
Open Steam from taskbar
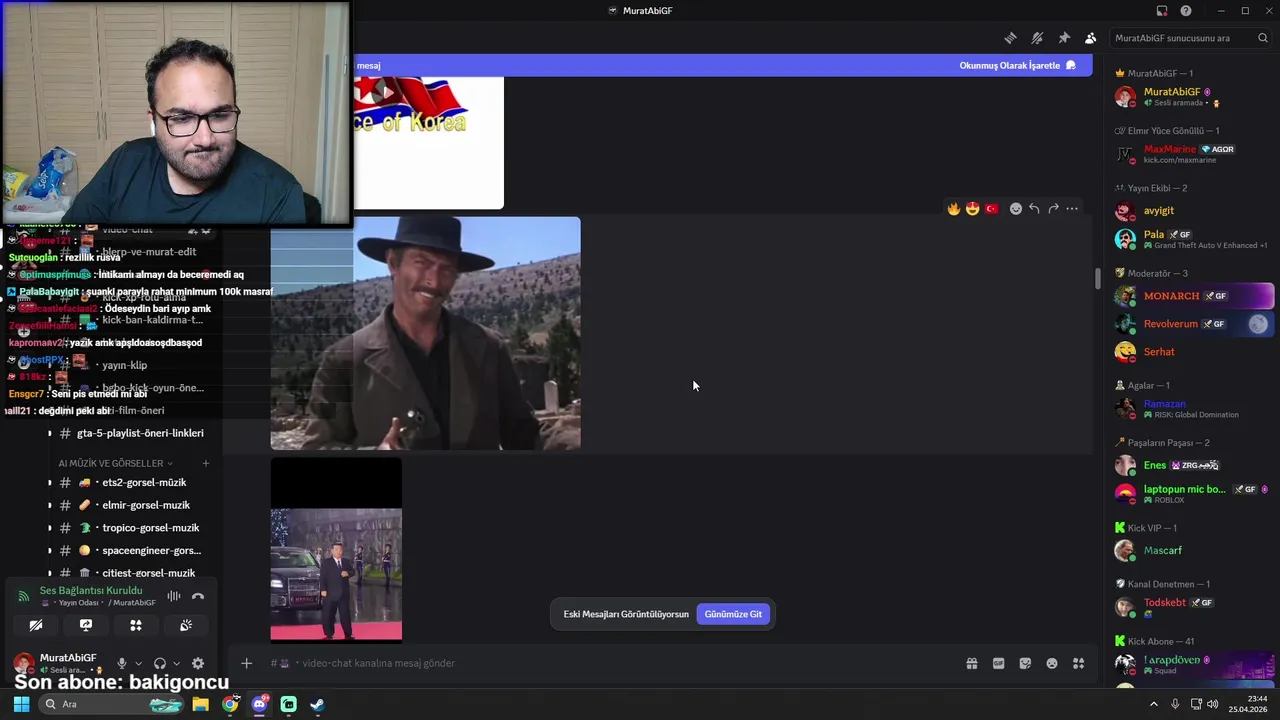point(317,704)
